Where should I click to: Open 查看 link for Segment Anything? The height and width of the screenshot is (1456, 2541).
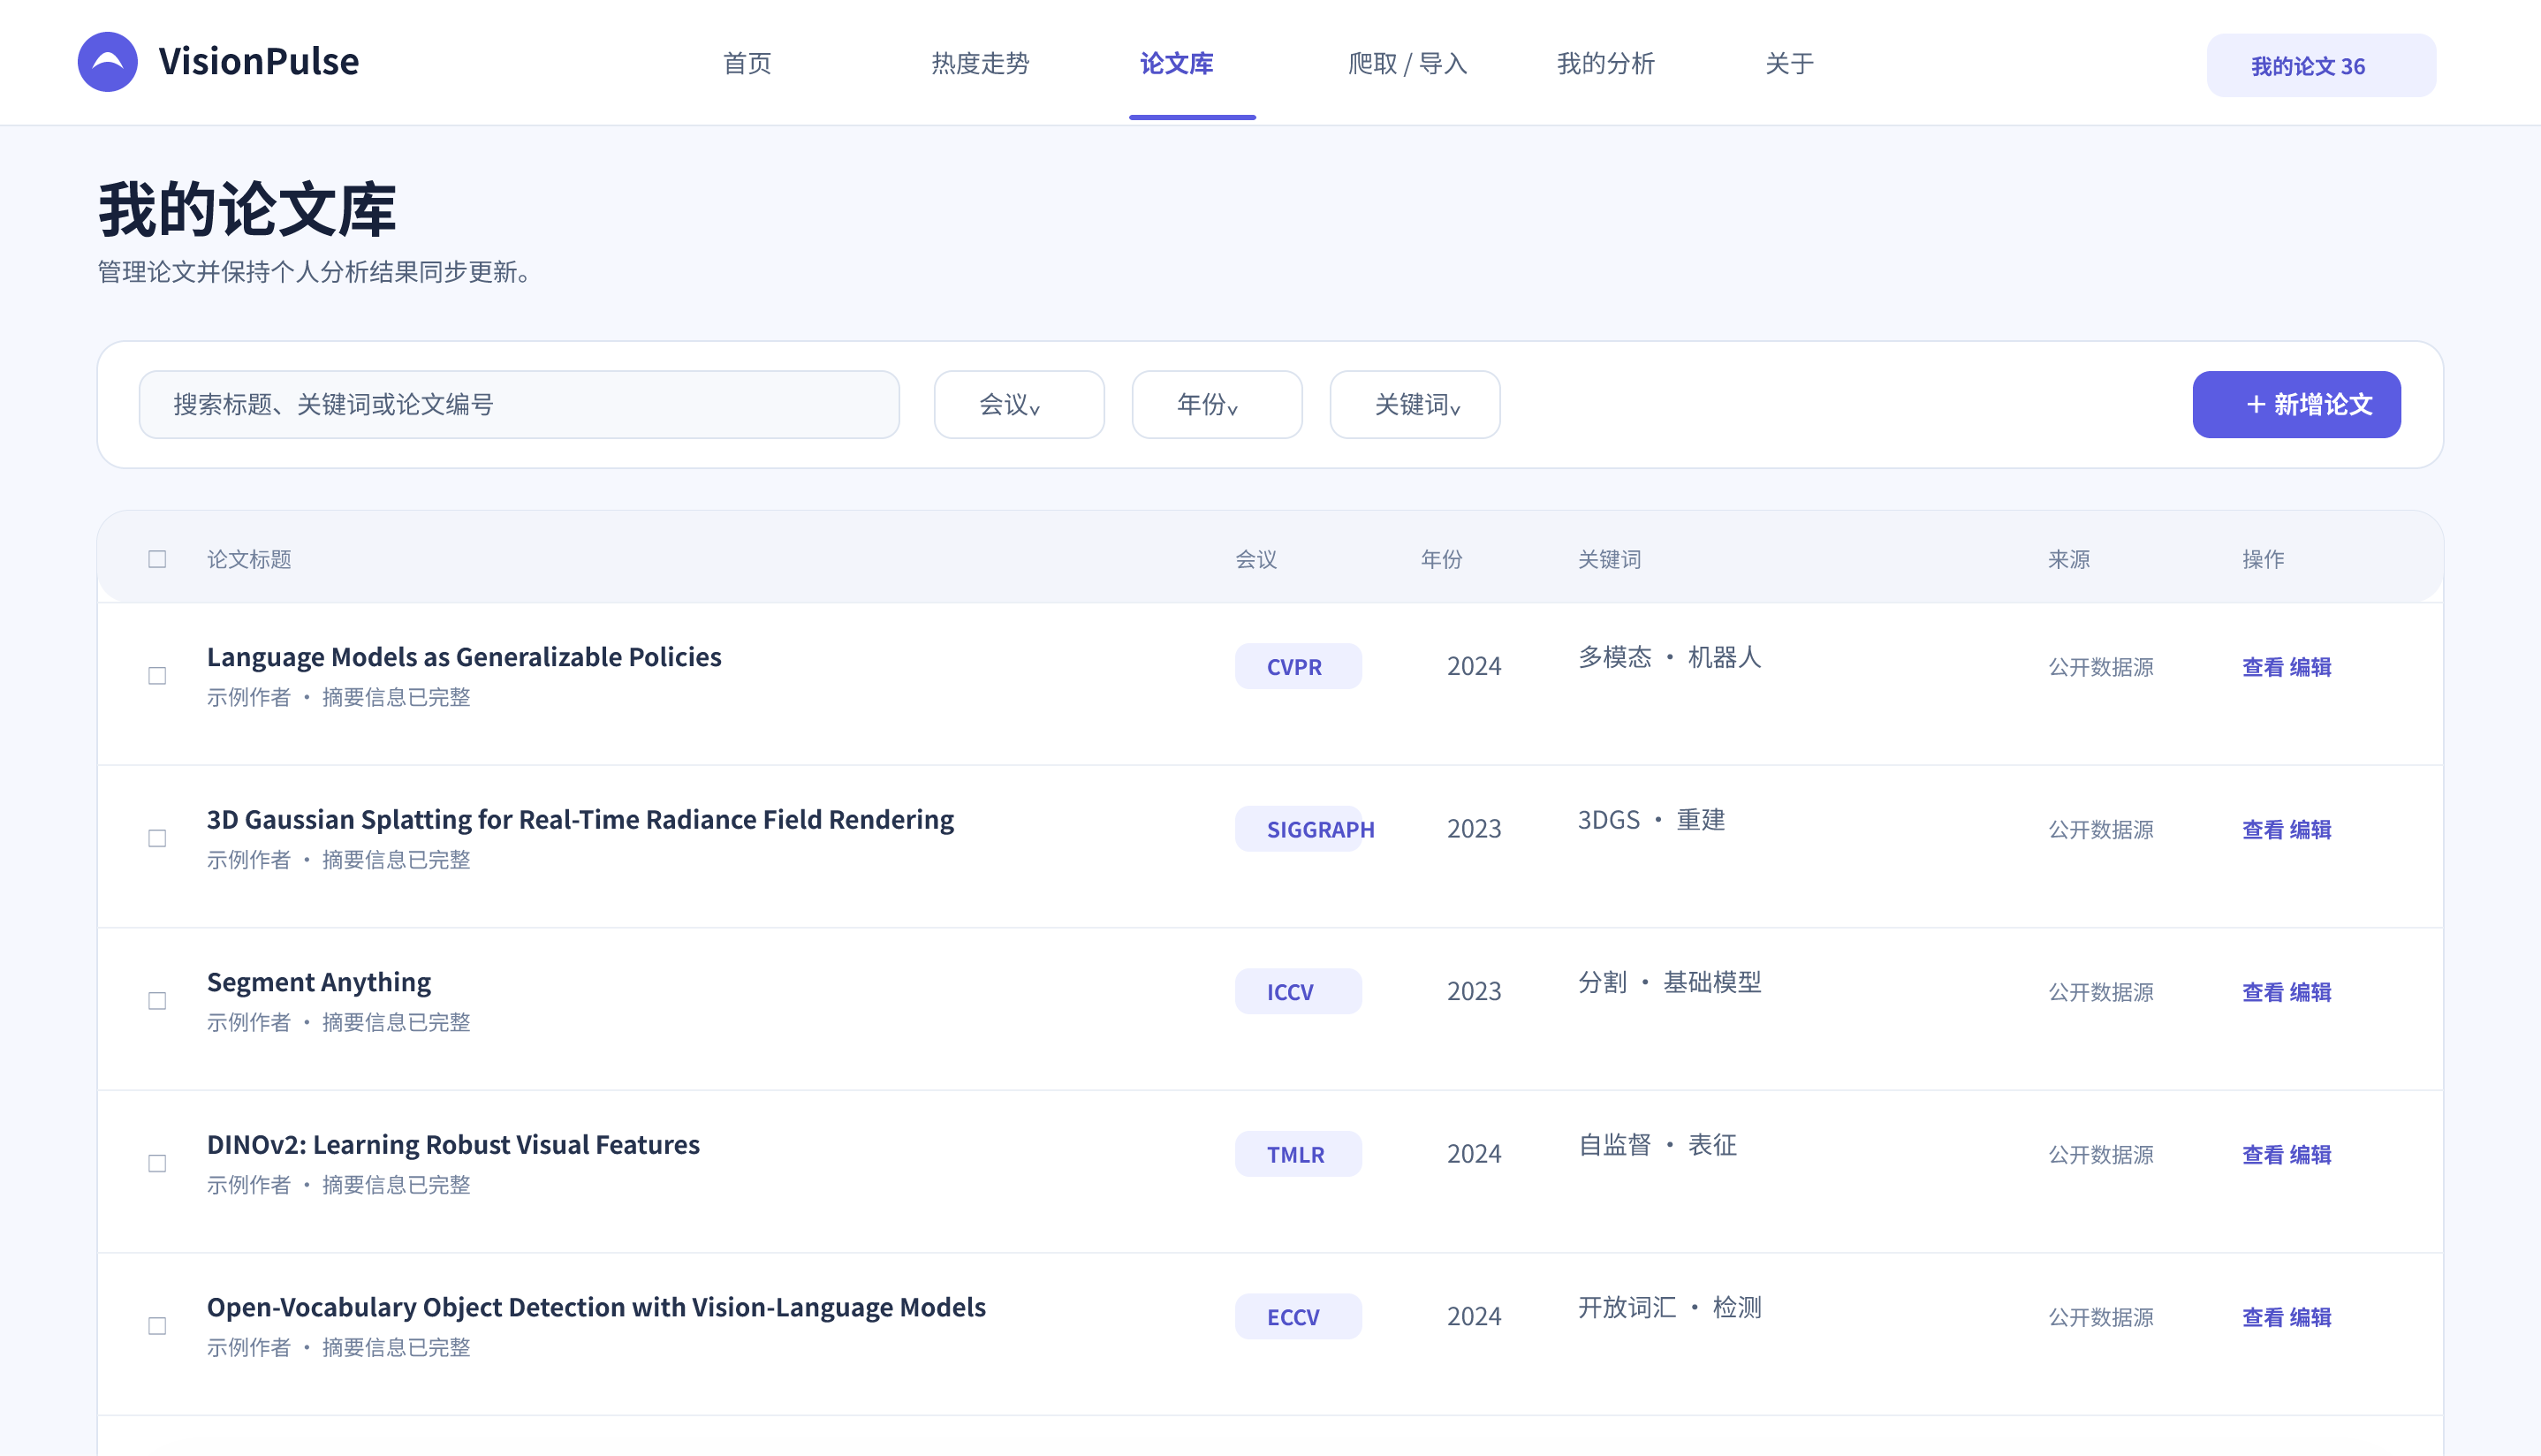click(2263, 992)
